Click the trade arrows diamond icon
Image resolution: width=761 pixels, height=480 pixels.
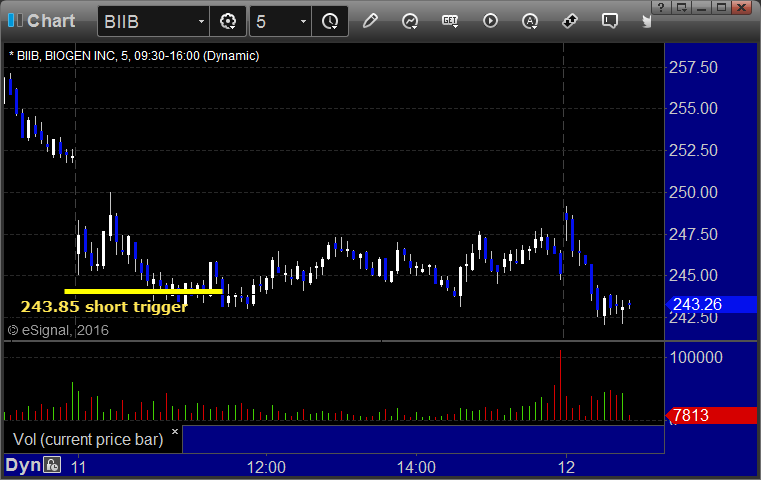[x=570, y=21]
